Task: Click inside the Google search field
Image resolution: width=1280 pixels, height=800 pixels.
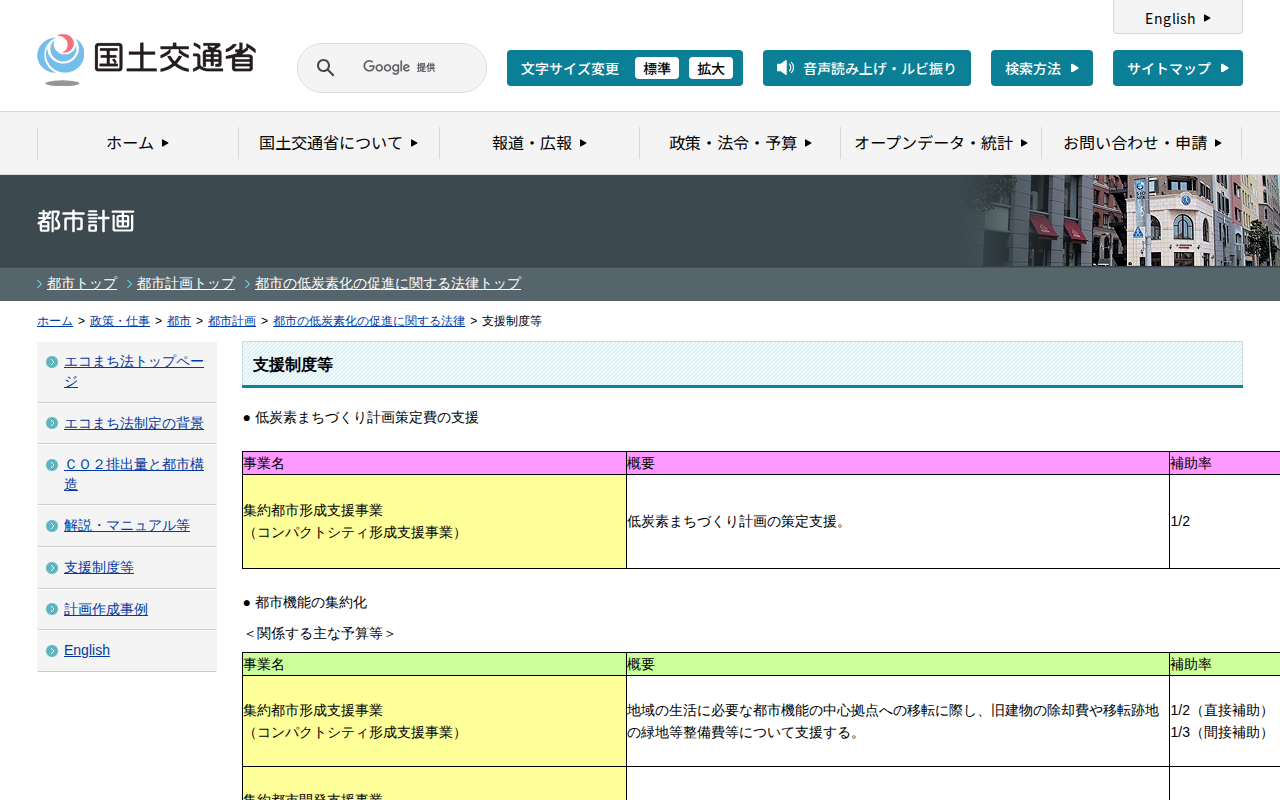Action: (x=410, y=68)
